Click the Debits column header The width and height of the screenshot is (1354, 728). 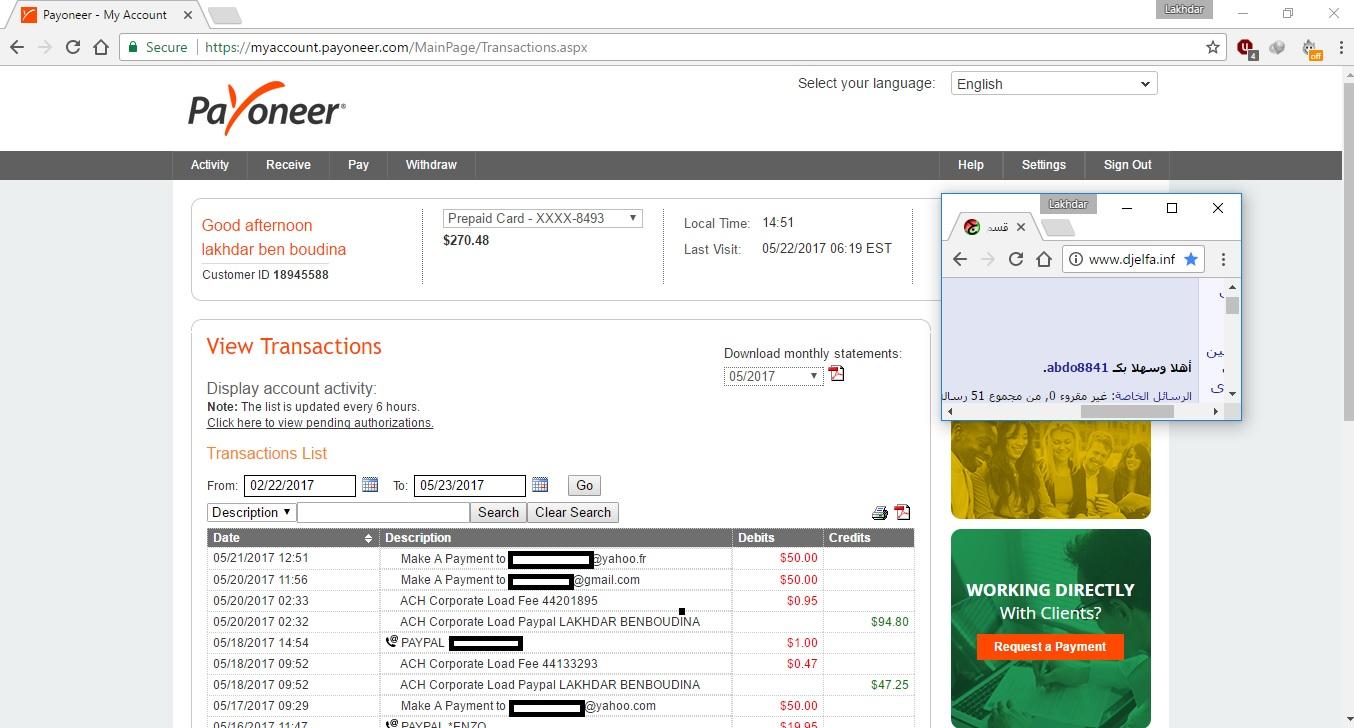[x=777, y=538]
